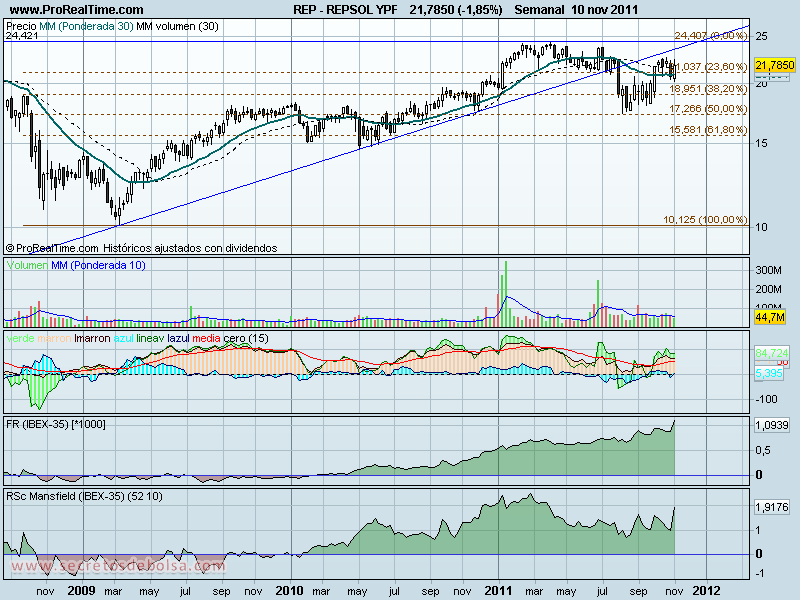Click the 2012 year label on time axis
The image size is (800, 600).
(707, 591)
